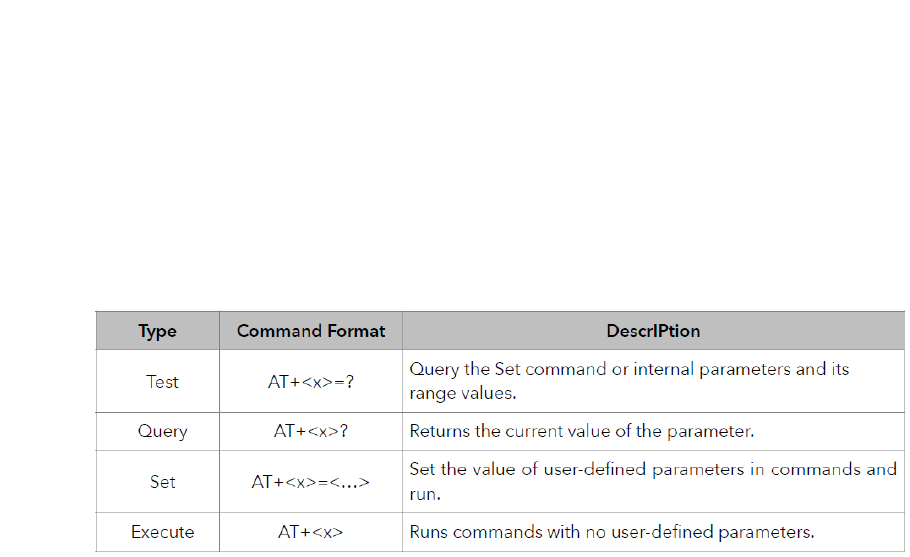
Task: Click 'Runs commands with no user-defined' description
Action: pyautogui.click(x=612, y=531)
